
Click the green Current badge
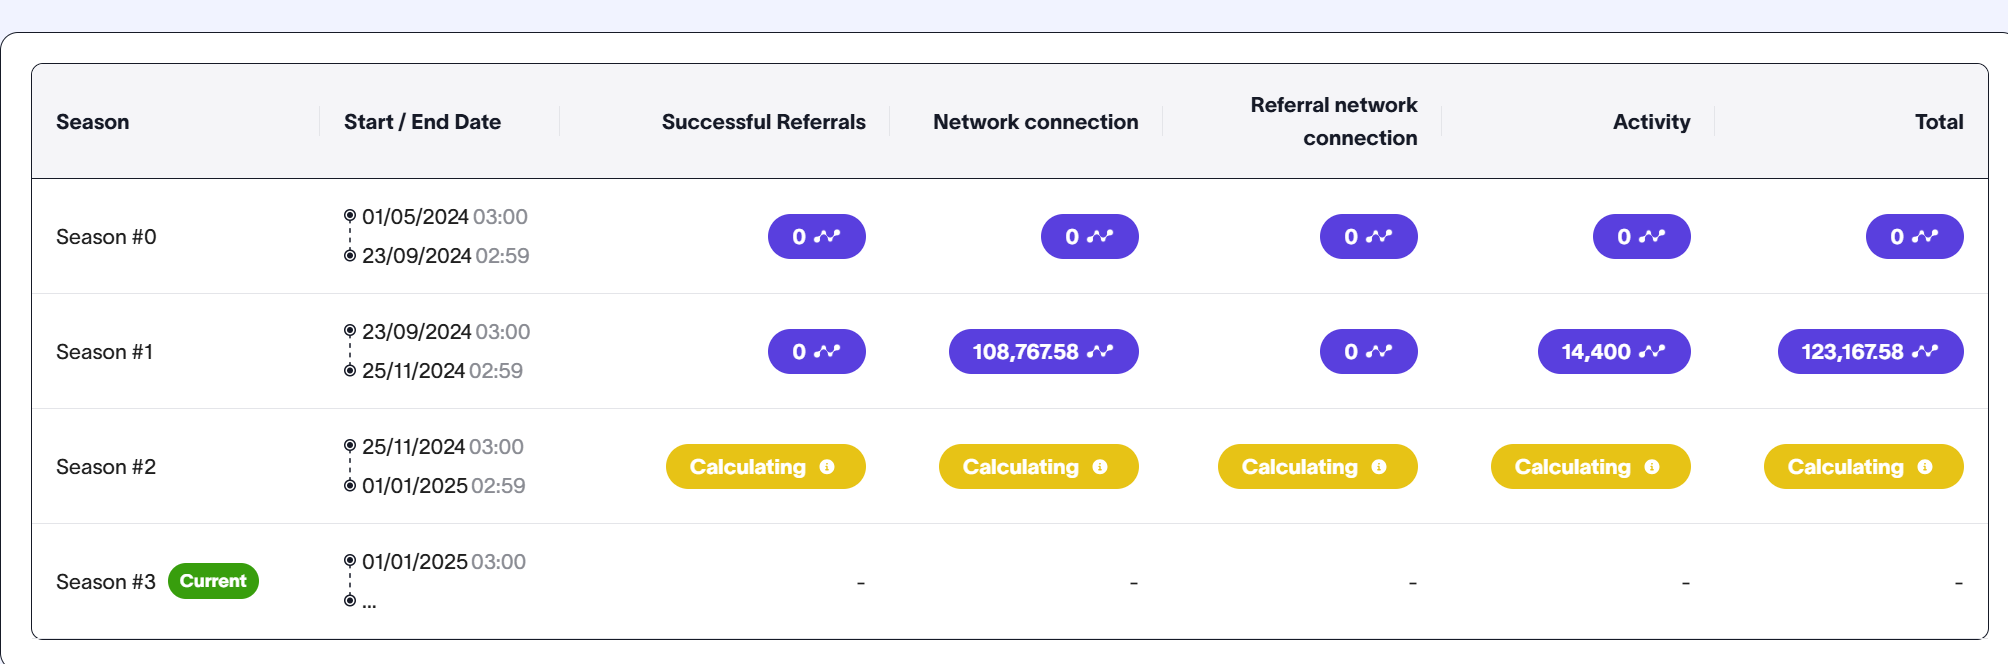pyautogui.click(x=213, y=581)
